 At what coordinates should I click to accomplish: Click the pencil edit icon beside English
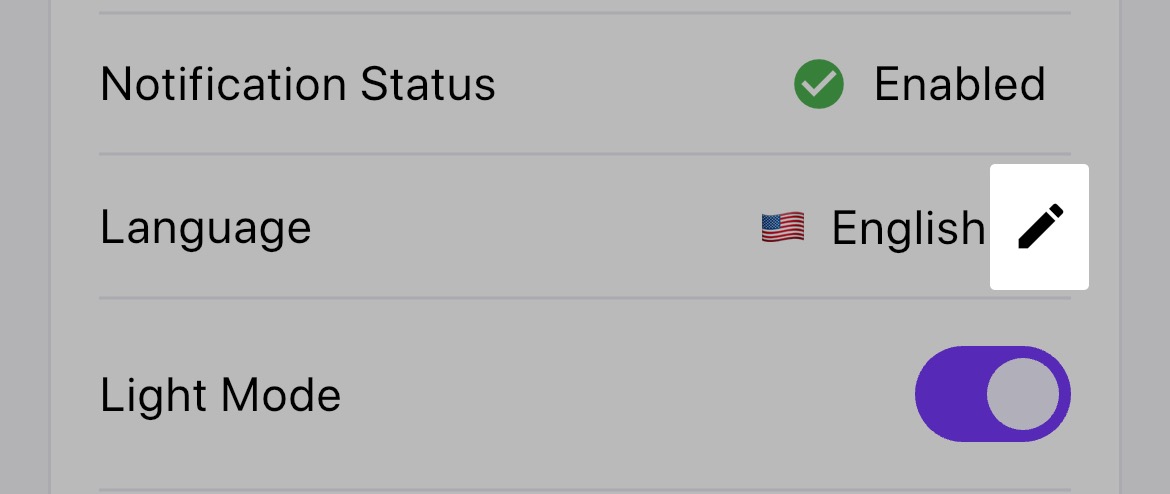click(1040, 227)
